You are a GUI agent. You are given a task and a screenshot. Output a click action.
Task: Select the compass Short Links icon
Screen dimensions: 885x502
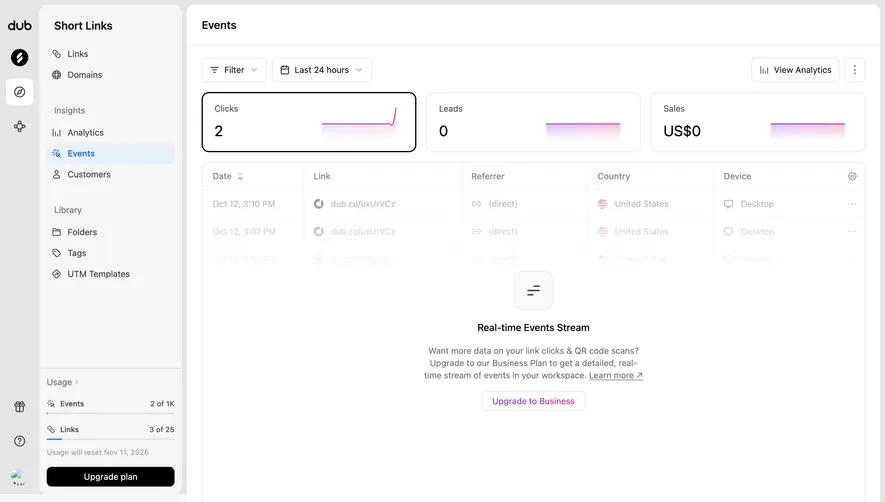pyautogui.click(x=19, y=92)
